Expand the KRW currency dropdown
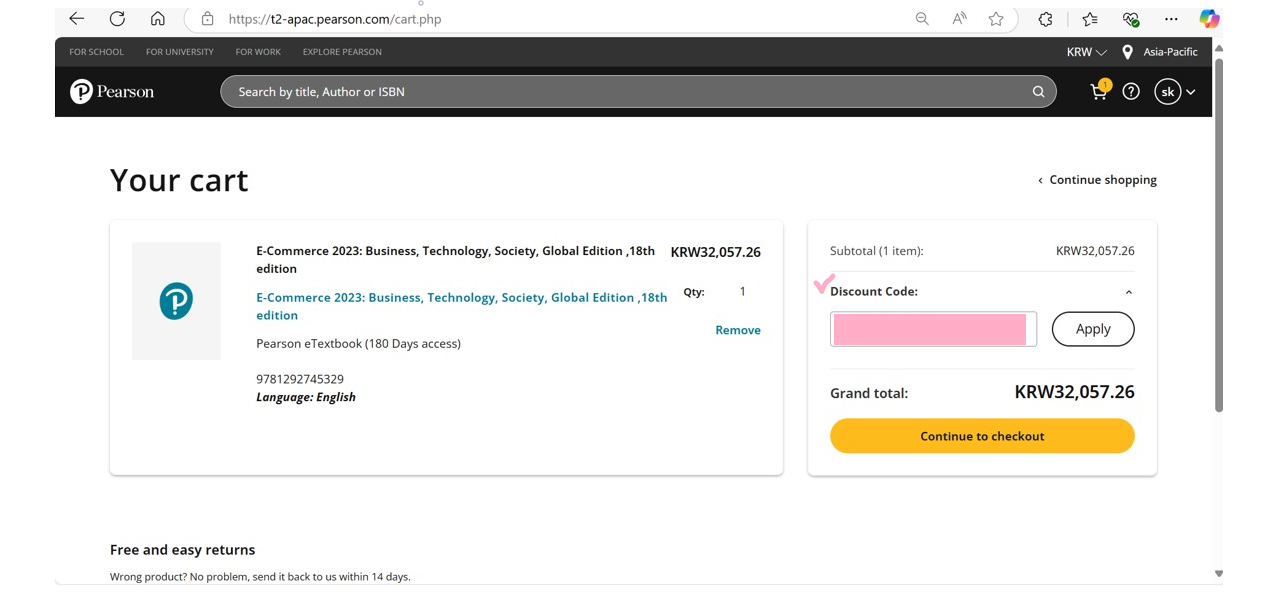Screen dimensions: 1278x593 coord(1087,52)
